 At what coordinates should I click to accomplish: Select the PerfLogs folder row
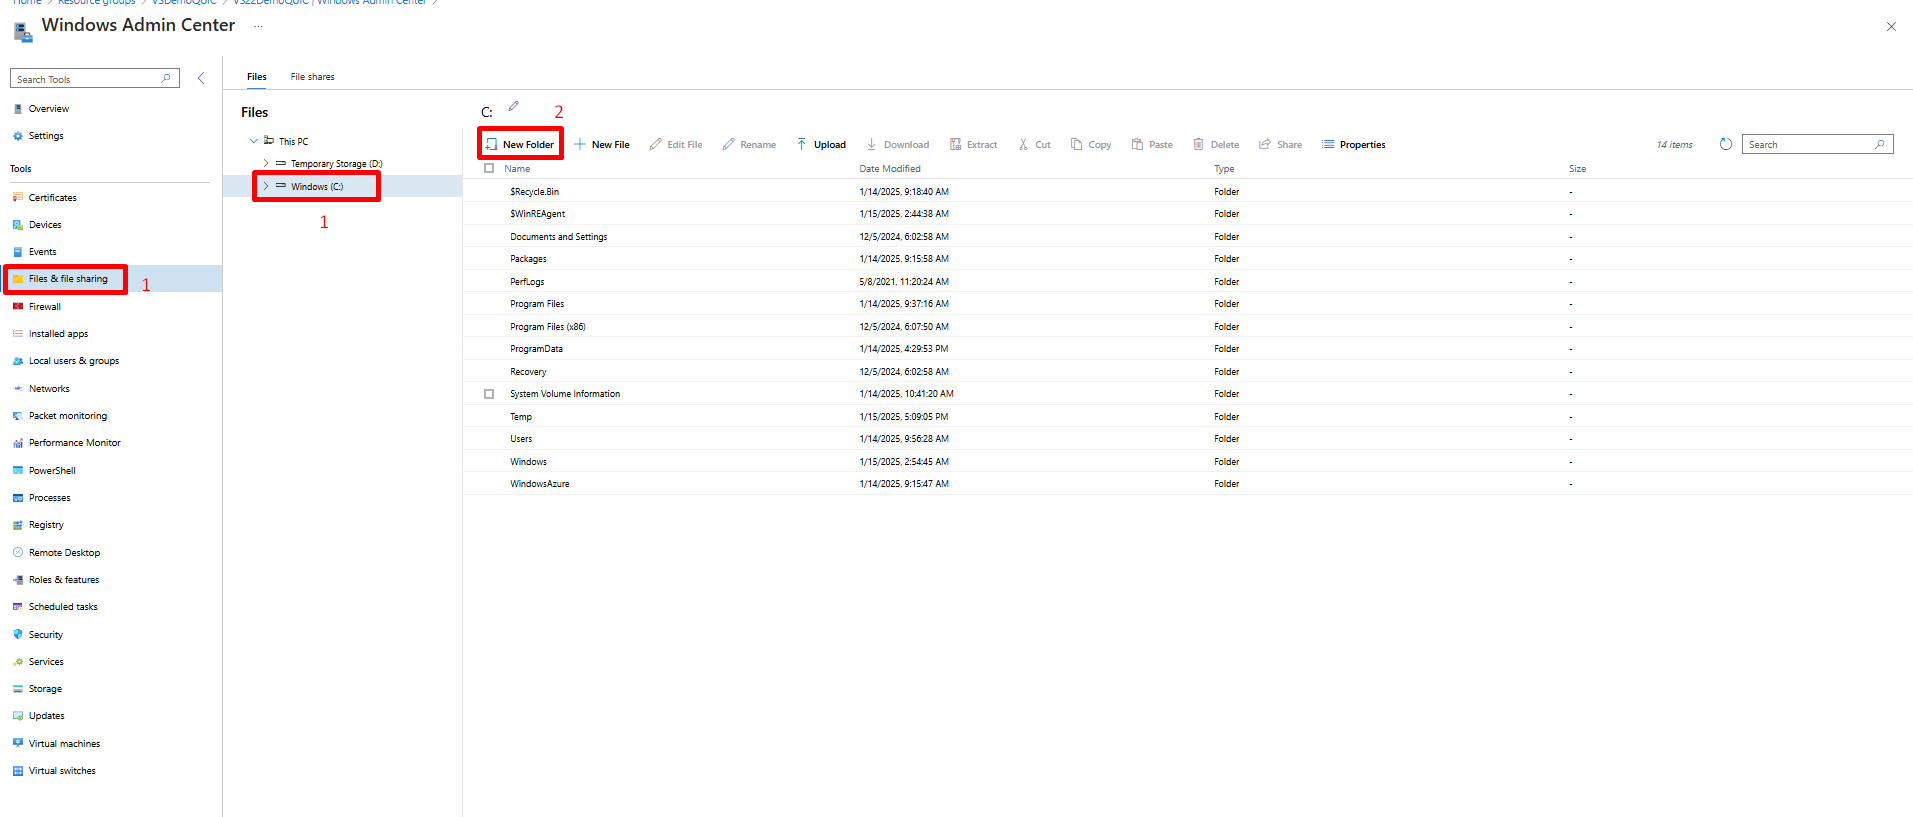(x=1188, y=282)
